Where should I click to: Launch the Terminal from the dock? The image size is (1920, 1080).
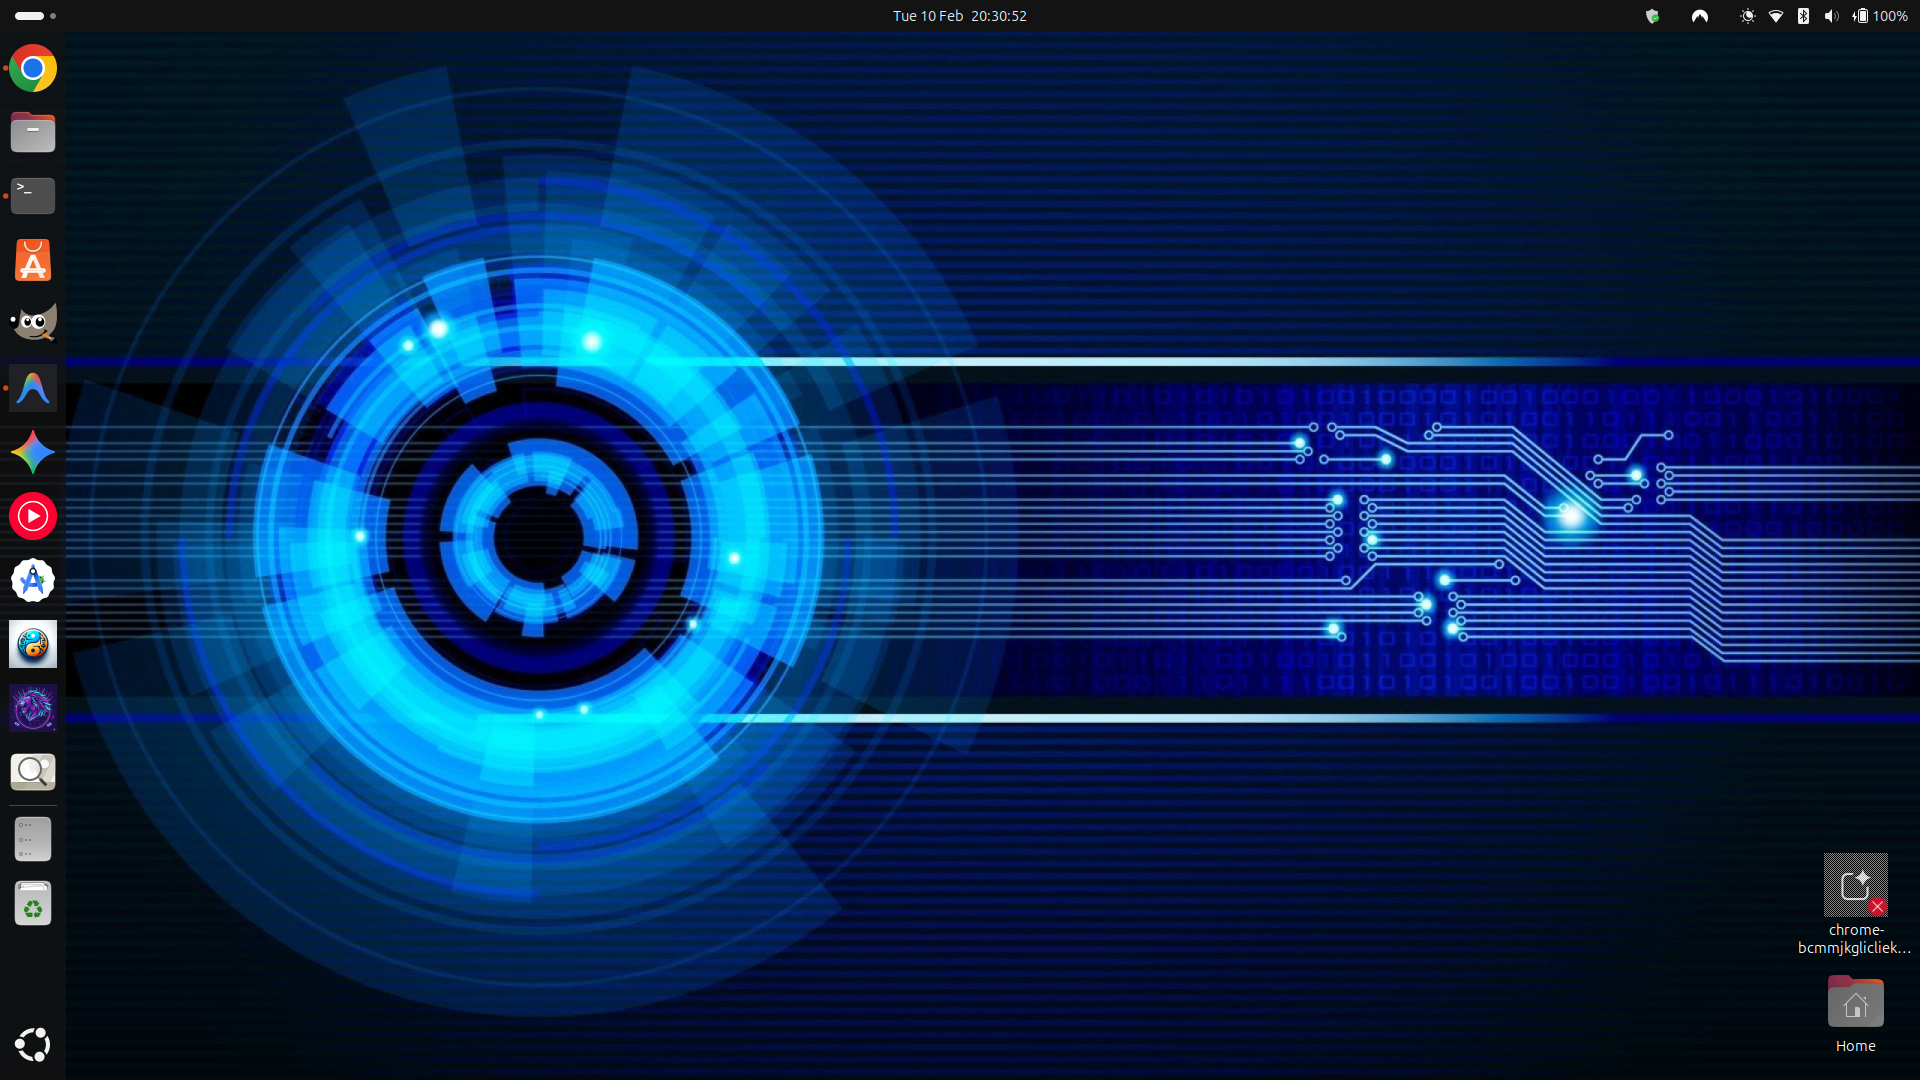click(33, 196)
